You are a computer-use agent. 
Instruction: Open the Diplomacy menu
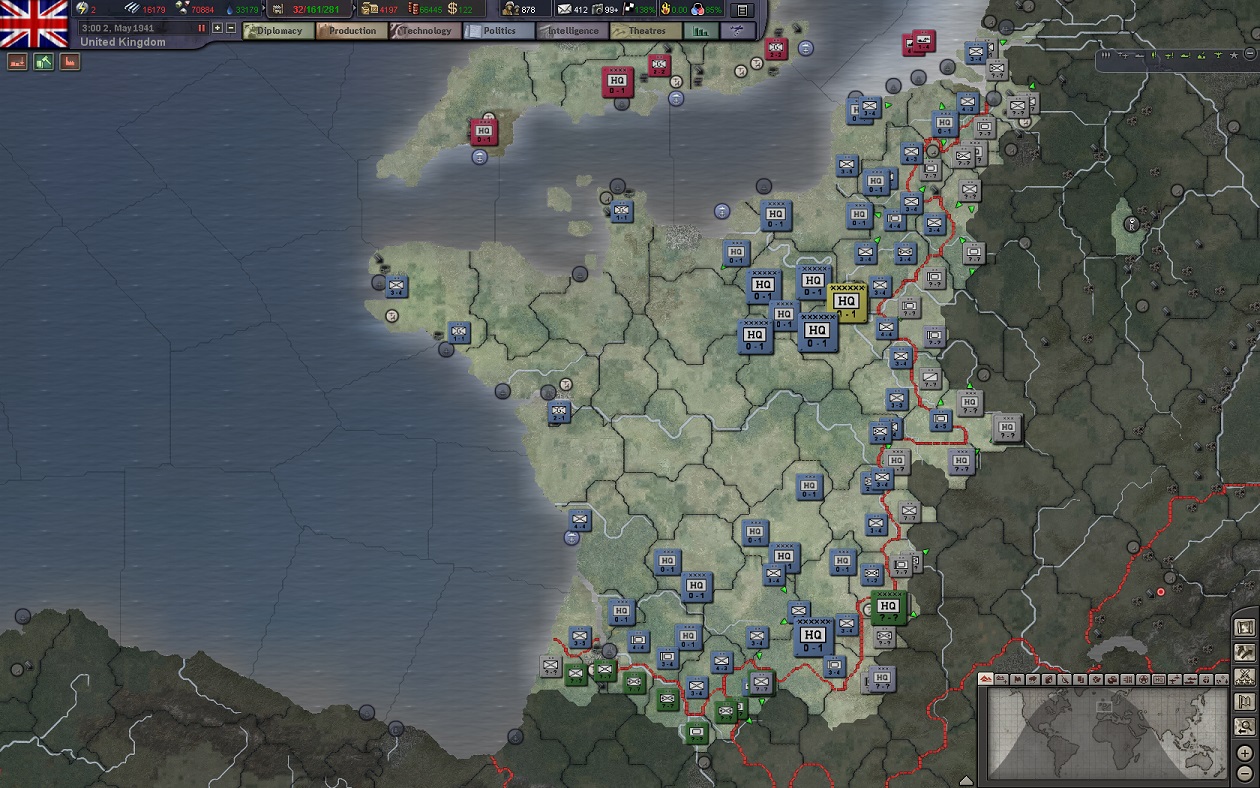(x=280, y=31)
